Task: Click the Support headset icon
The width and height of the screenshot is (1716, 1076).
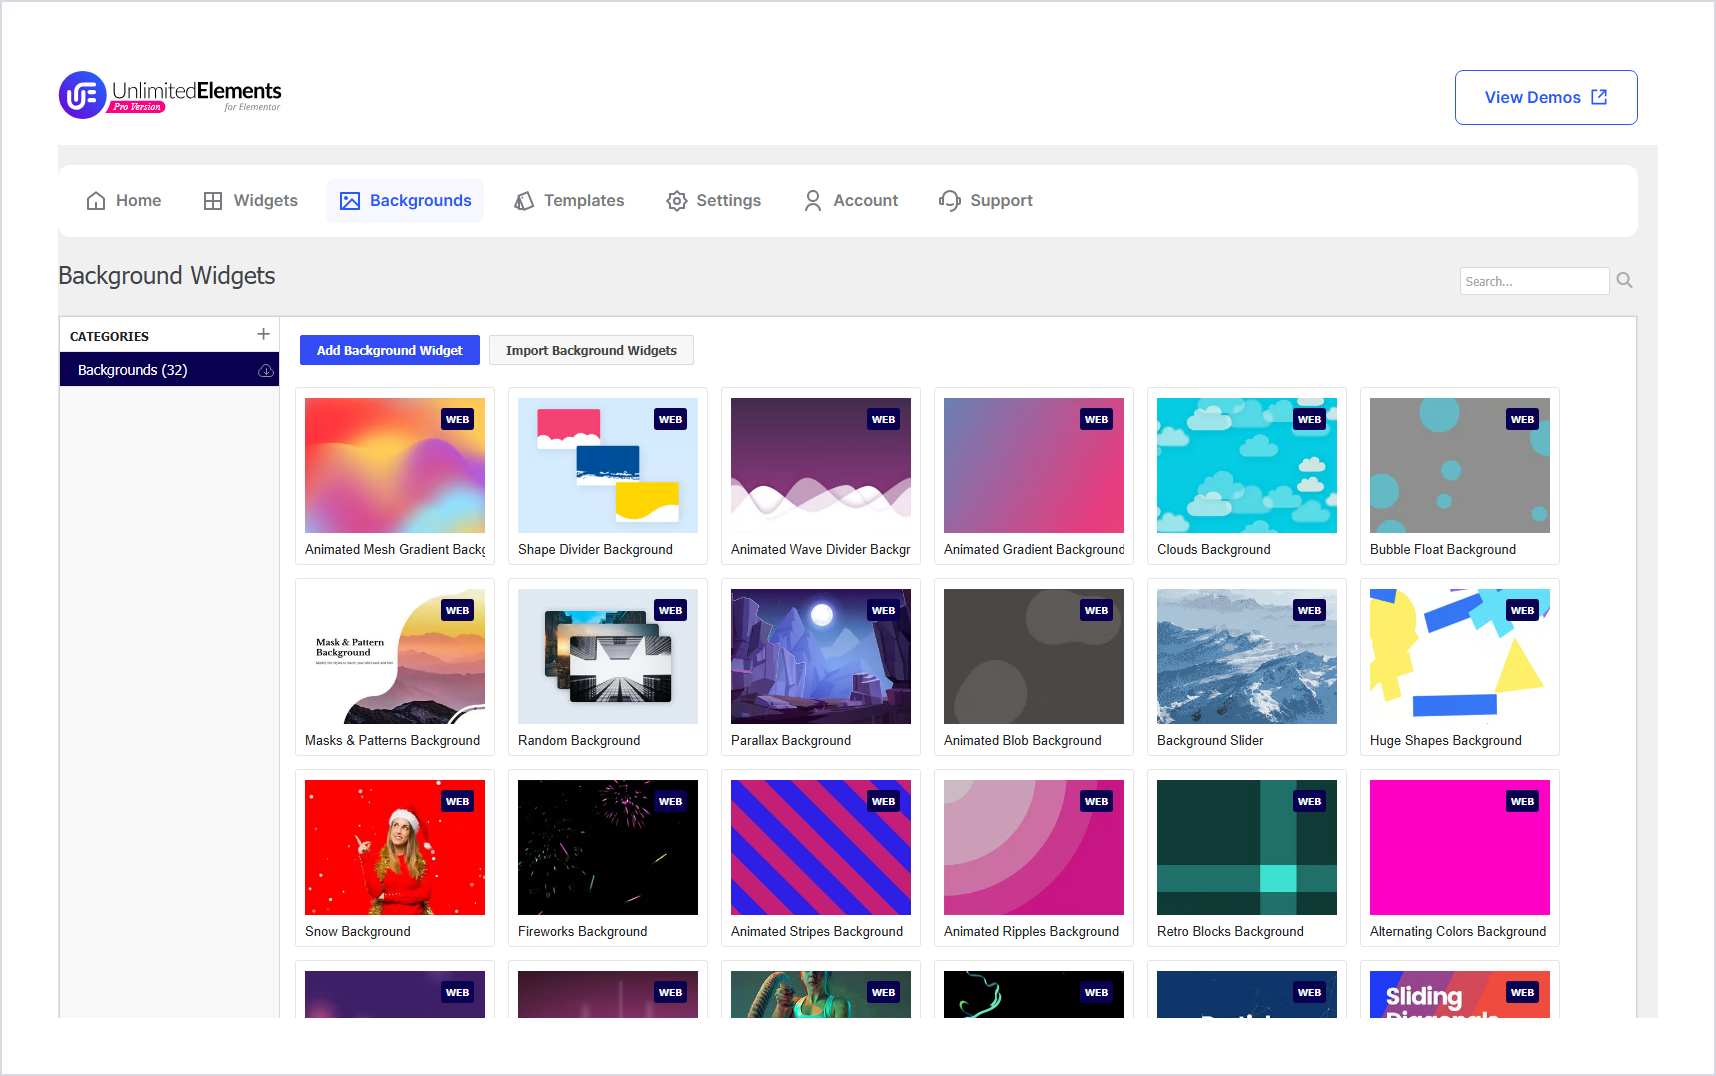Action: (950, 201)
